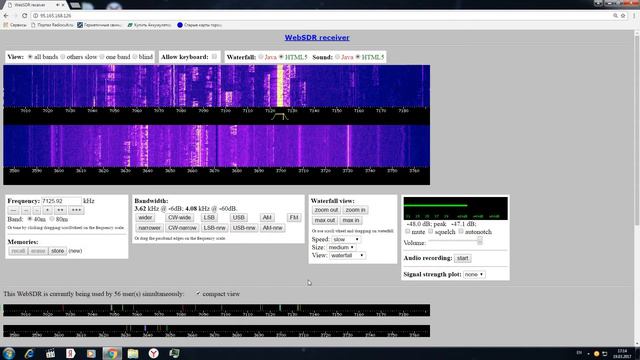This screenshot has height=360, width=640.
Task: Click the Frequency input field
Action: (61, 201)
